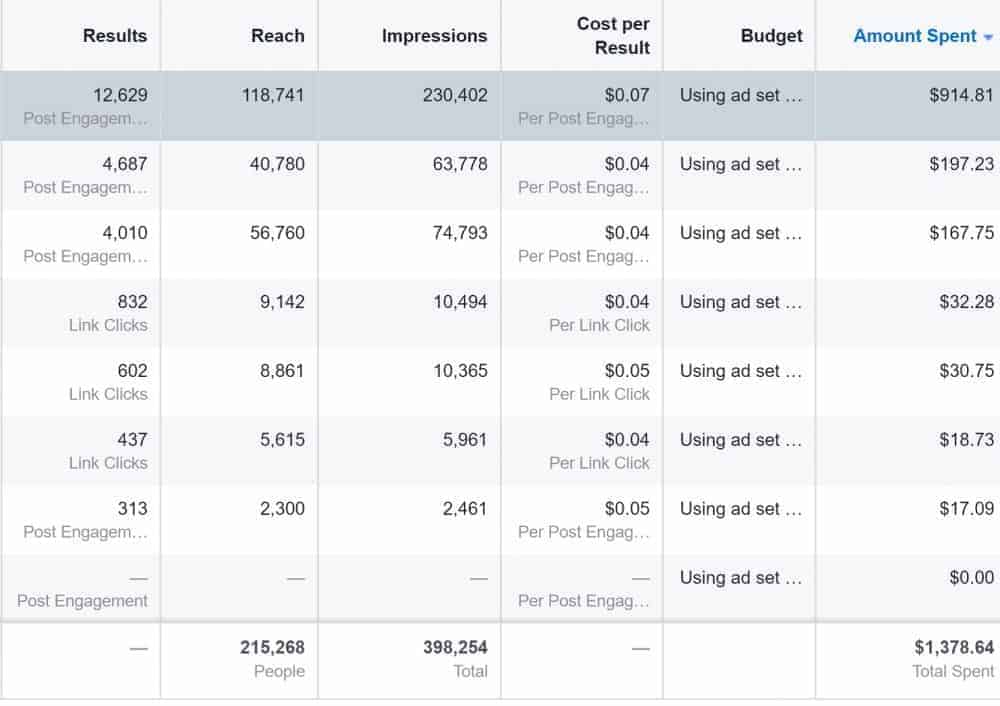The height and width of the screenshot is (706, 1000).
Task: Sort by the Reach column header
Action: (277, 36)
